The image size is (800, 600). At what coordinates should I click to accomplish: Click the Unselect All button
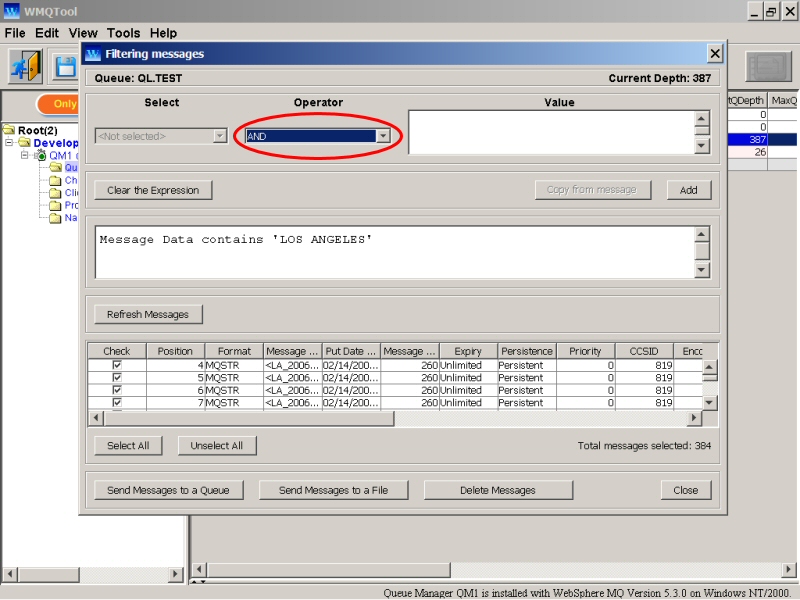tap(217, 445)
